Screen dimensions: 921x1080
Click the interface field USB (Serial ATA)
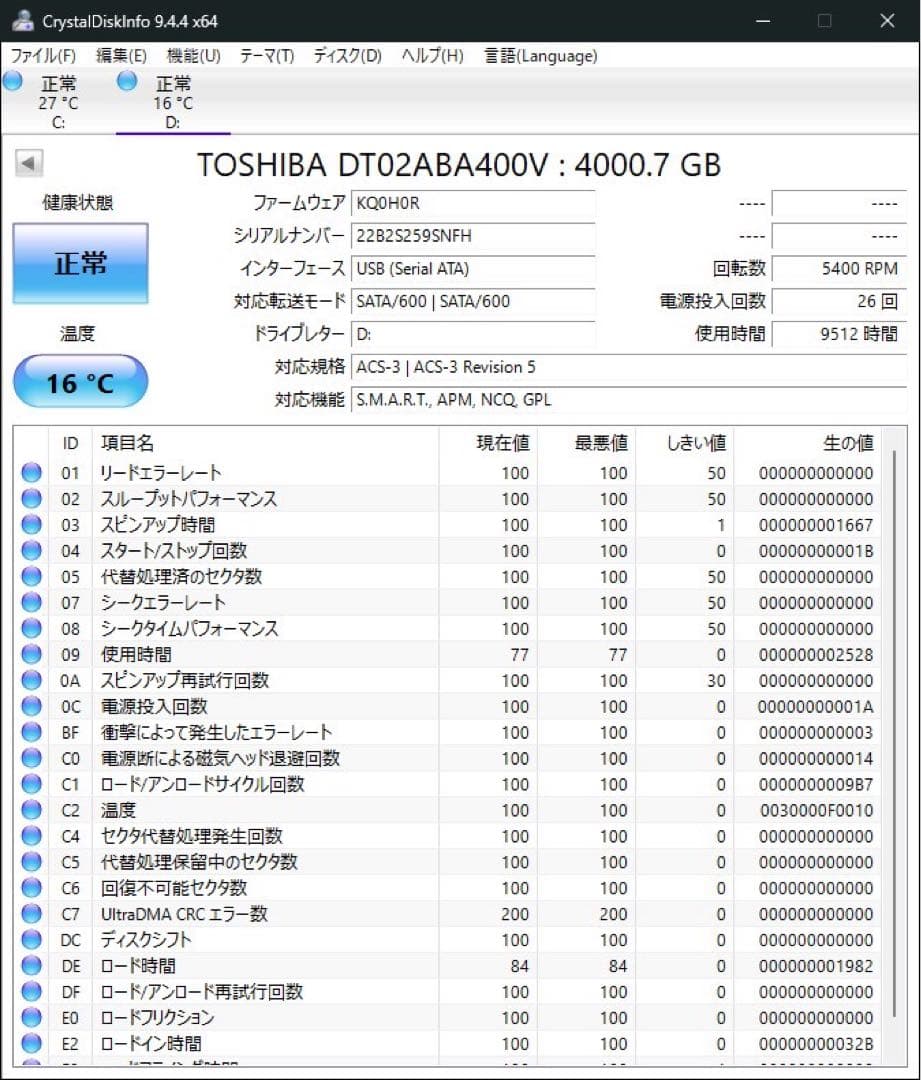click(473, 269)
